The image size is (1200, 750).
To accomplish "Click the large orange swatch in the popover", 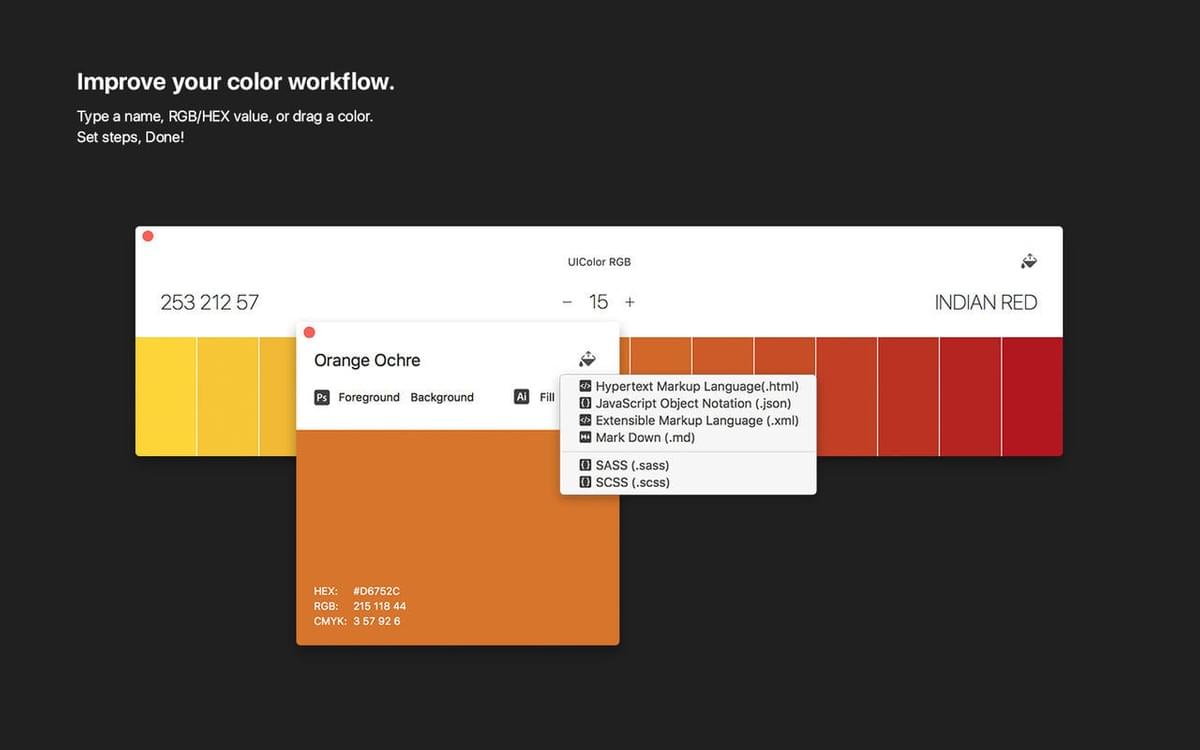I will (x=458, y=537).
